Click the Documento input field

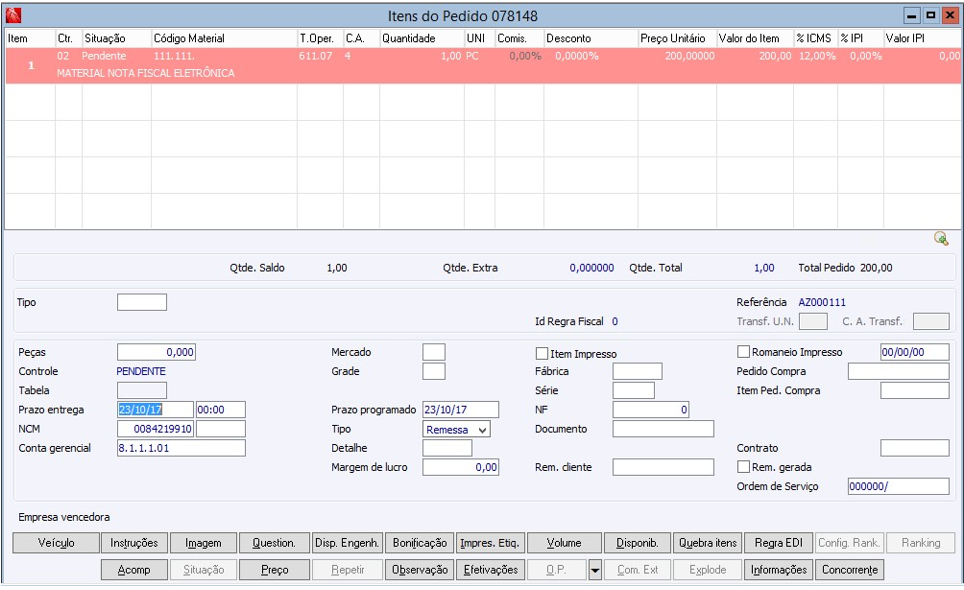tap(663, 428)
